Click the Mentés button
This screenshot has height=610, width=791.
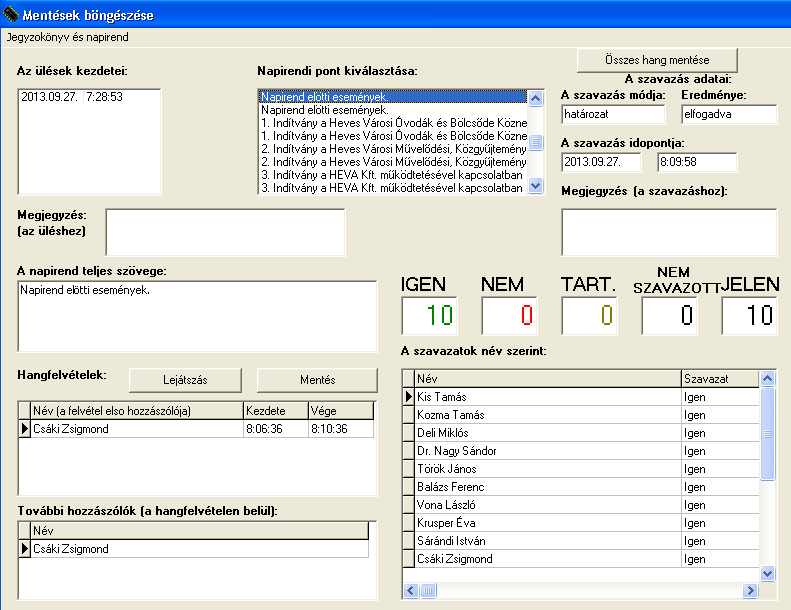(317, 380)
